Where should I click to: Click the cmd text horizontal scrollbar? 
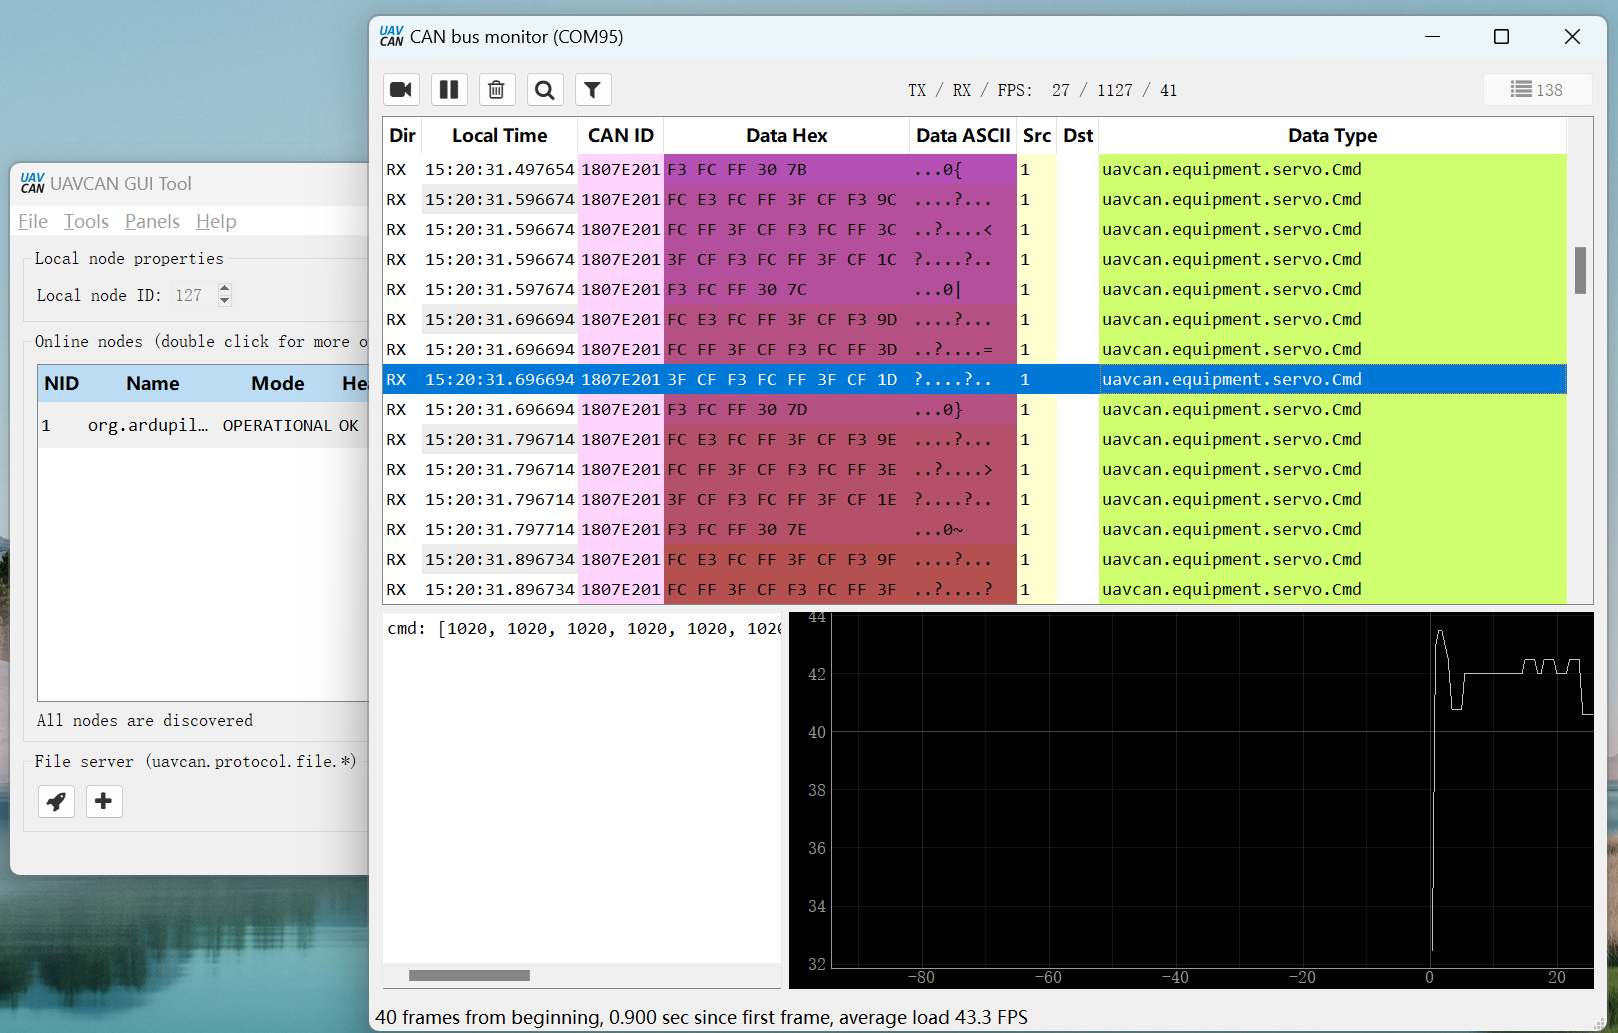click(469, 975)
